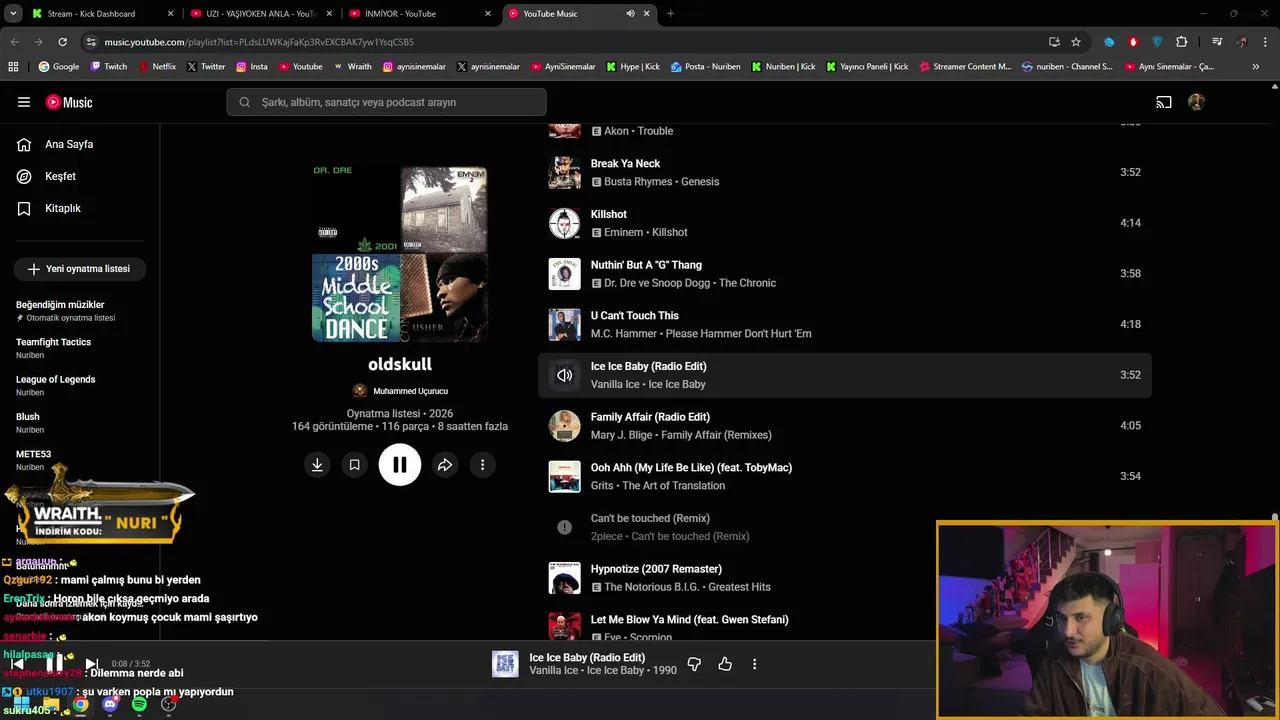Play Killshot by Eminem

pos(609,215)
